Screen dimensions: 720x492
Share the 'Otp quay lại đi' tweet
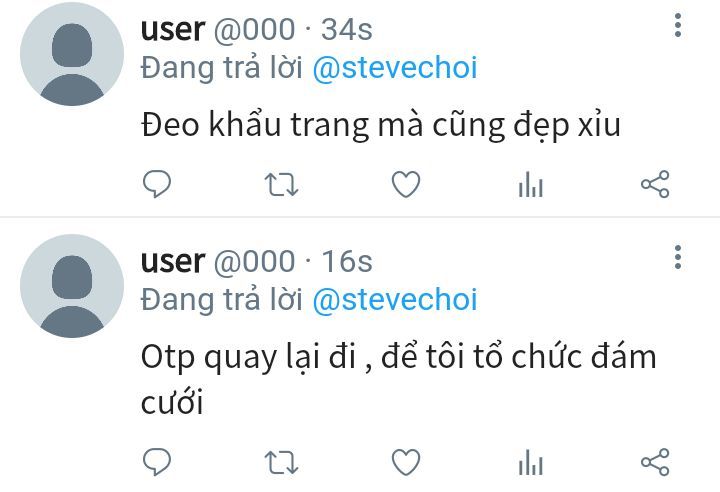[655, 462]
